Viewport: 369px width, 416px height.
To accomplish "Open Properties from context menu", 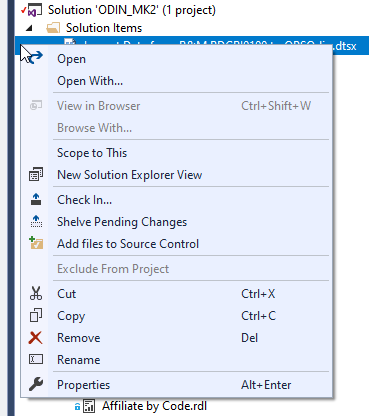I will click(176, 385).
